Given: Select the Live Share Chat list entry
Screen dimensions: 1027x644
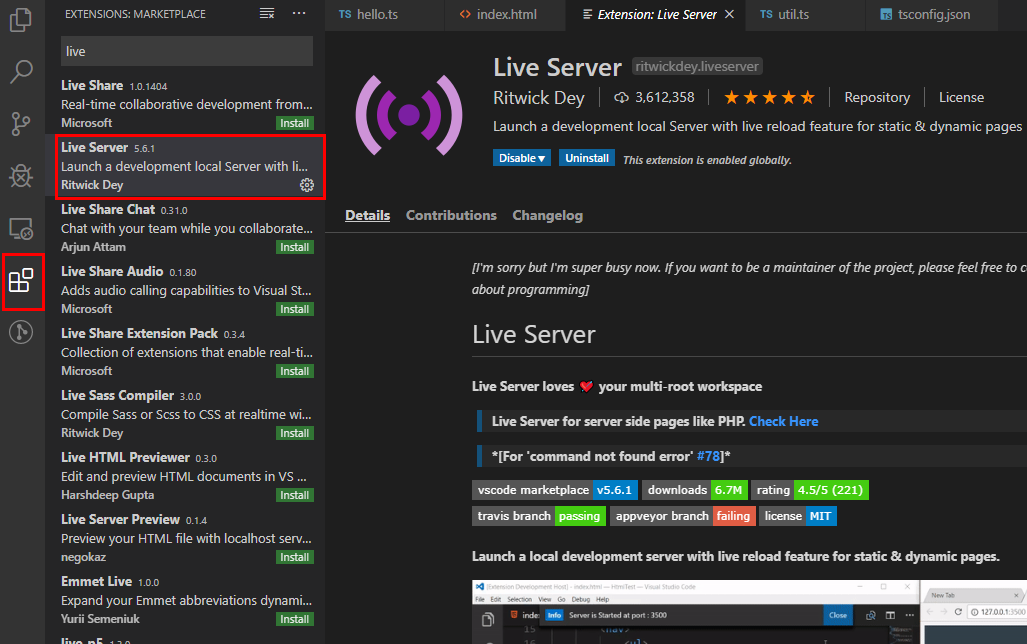Looking at the screenshot, I should [185, 228].
